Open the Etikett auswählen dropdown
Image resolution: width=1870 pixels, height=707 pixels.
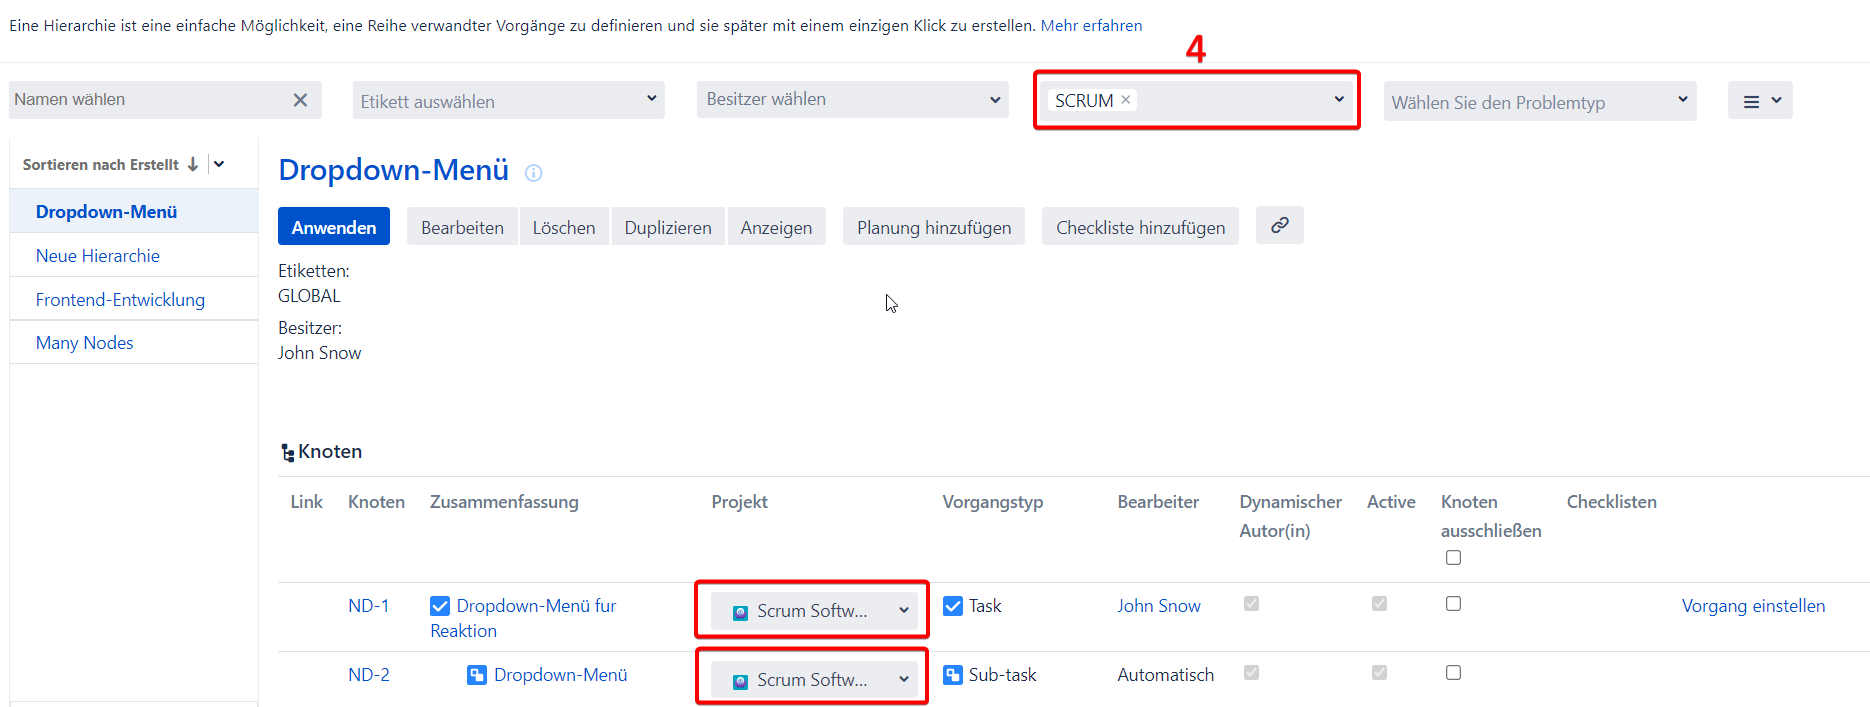508,101
